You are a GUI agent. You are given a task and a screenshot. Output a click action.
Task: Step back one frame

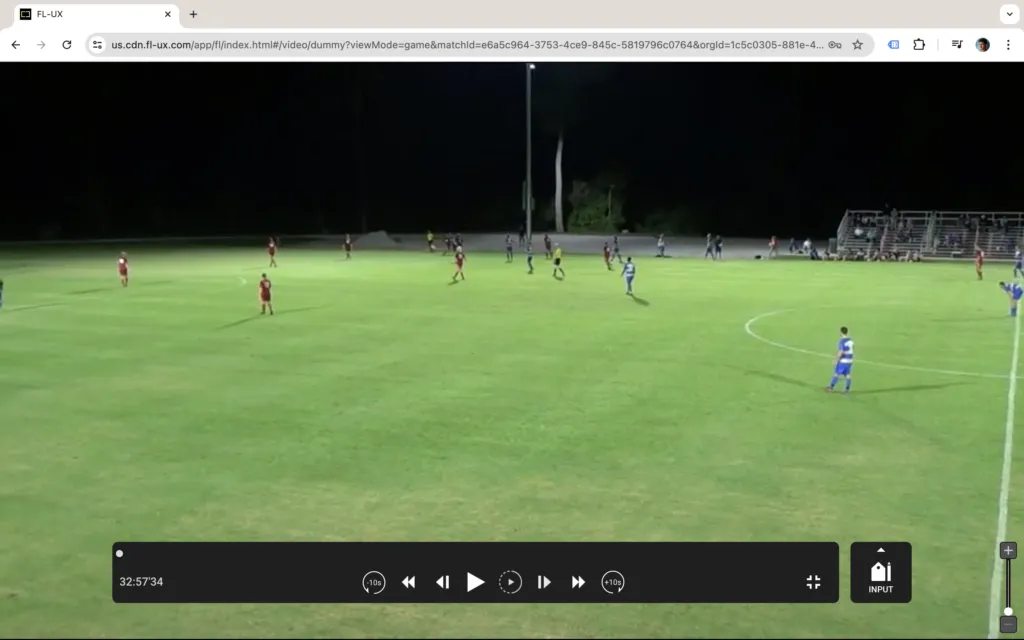(x=443, y=582)
